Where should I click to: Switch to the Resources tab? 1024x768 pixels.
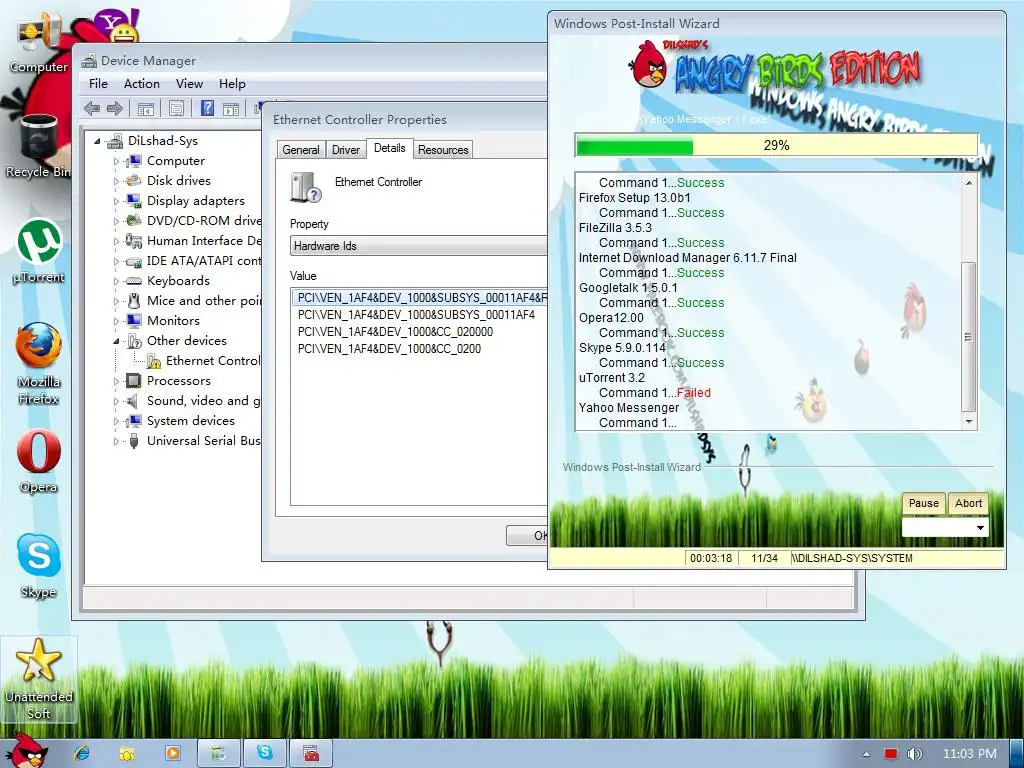[443, 150]
